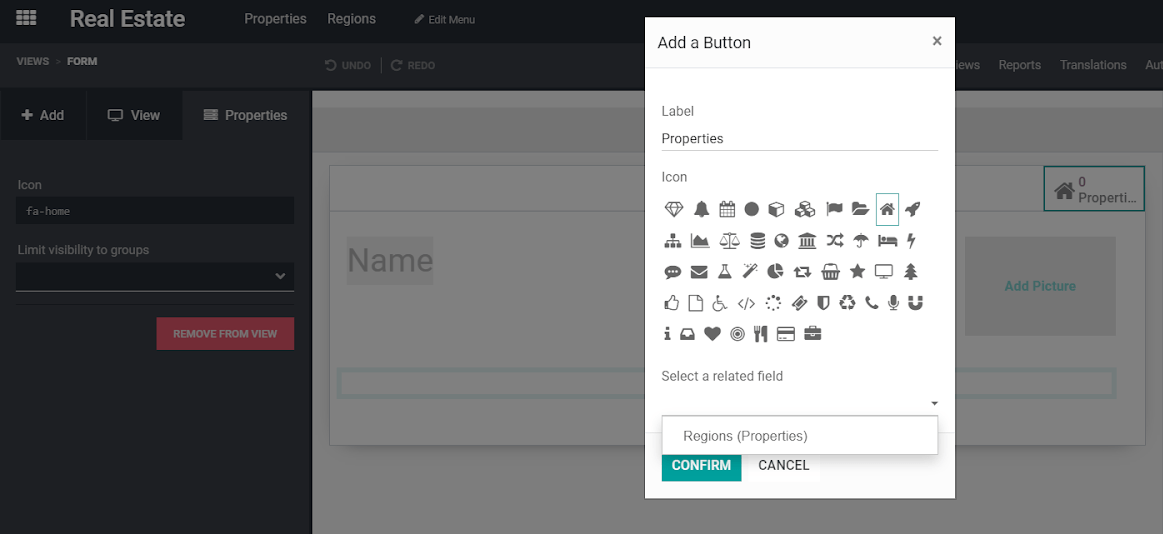This screenshot has height=534, width=1163.
Task: Open the Regions menu
Action: [x=351, y=19]
